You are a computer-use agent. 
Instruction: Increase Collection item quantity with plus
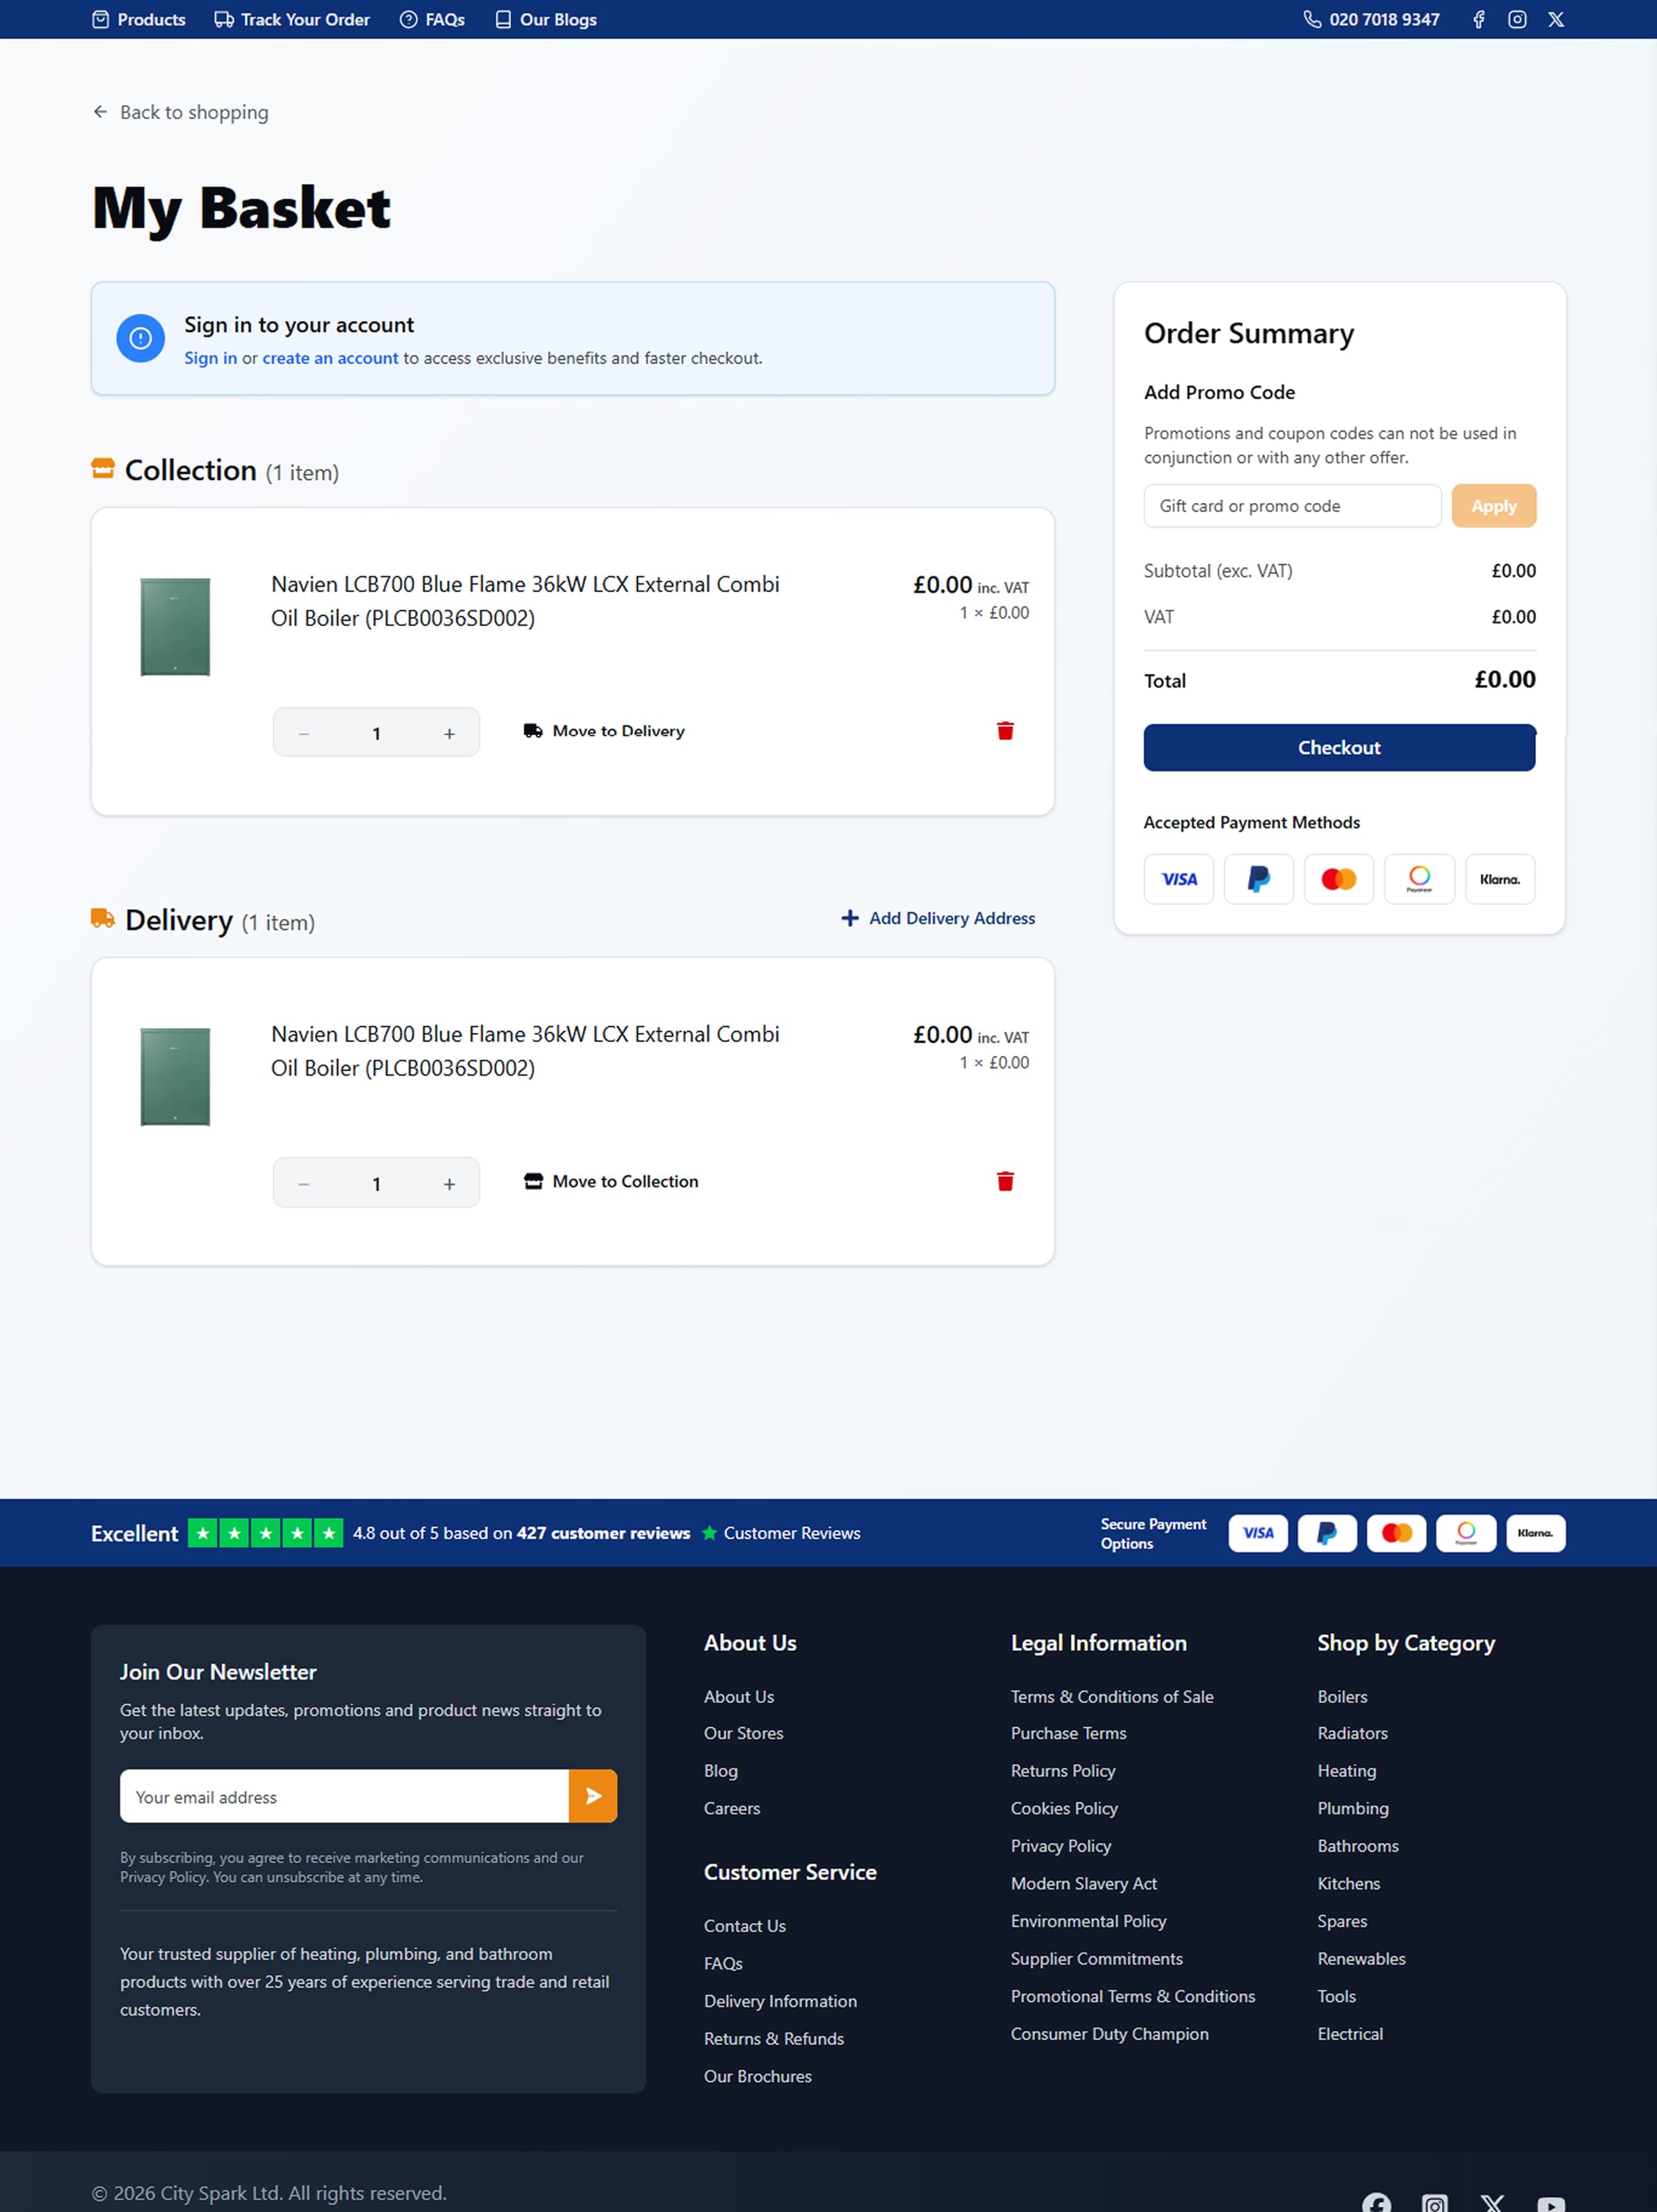[x=449, y=734]
